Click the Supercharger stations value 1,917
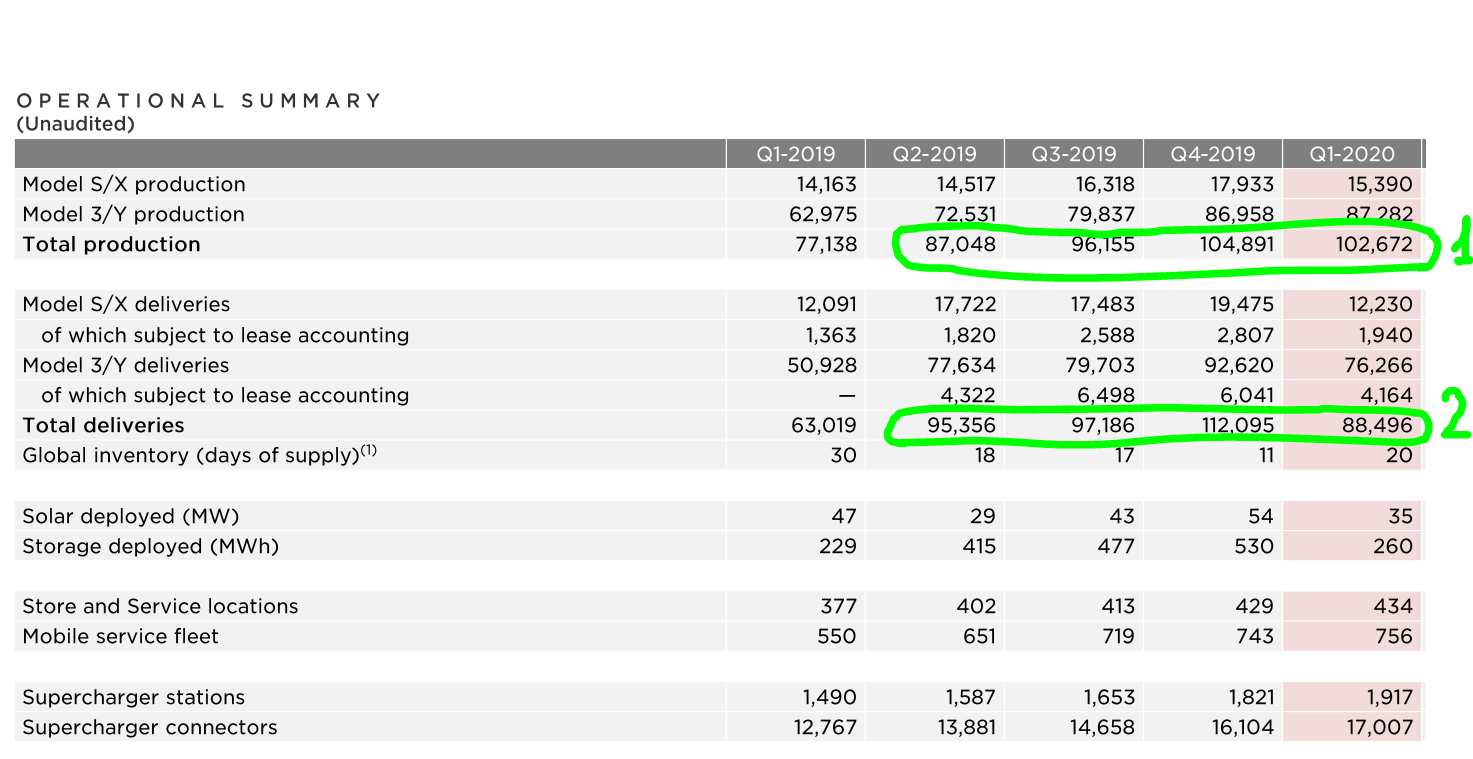Image resolution: width=1473 pixels, height=759 pixels. tap(1388, 697)
